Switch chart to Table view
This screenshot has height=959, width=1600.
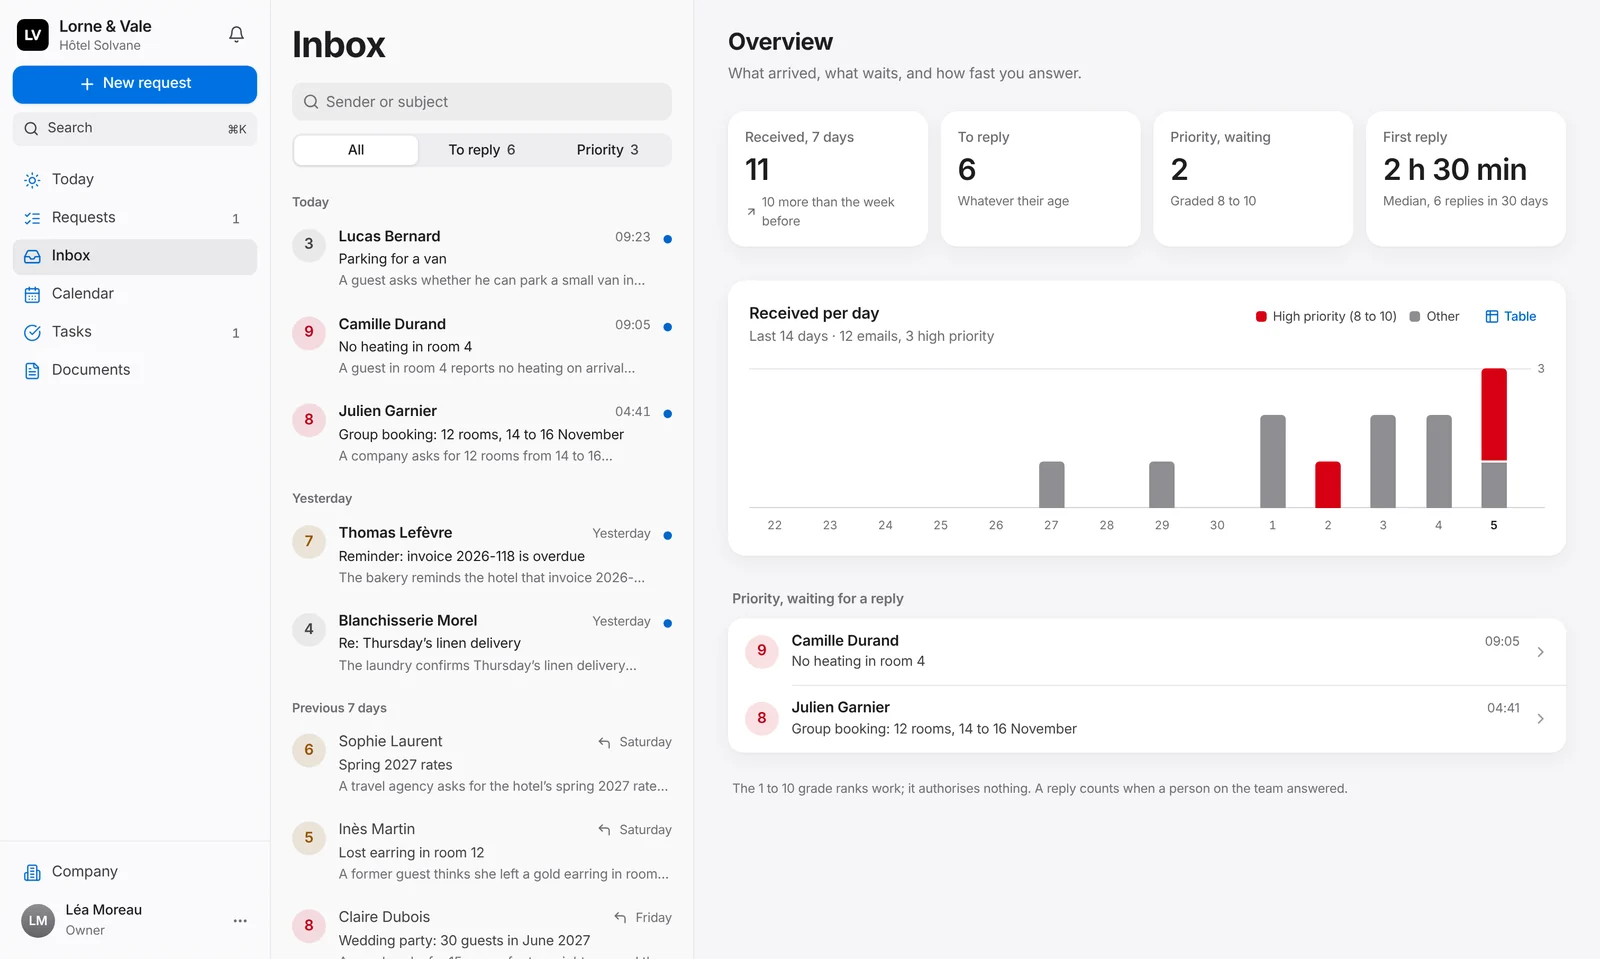click(1511, 316)
